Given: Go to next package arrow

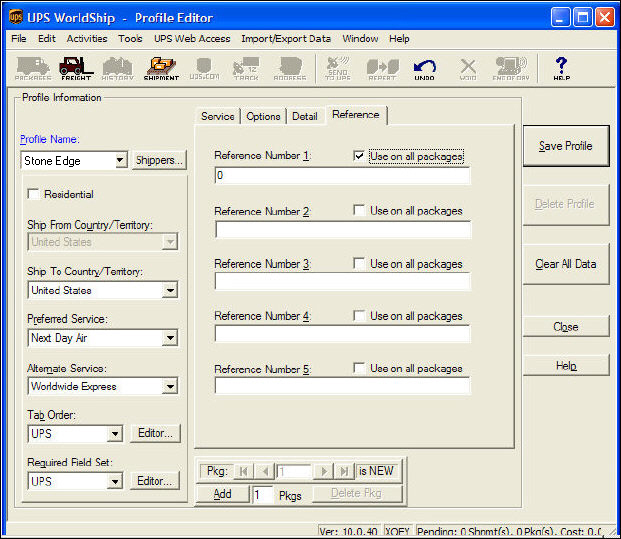Looking at the screenshot, I should (x=324, y=471).
